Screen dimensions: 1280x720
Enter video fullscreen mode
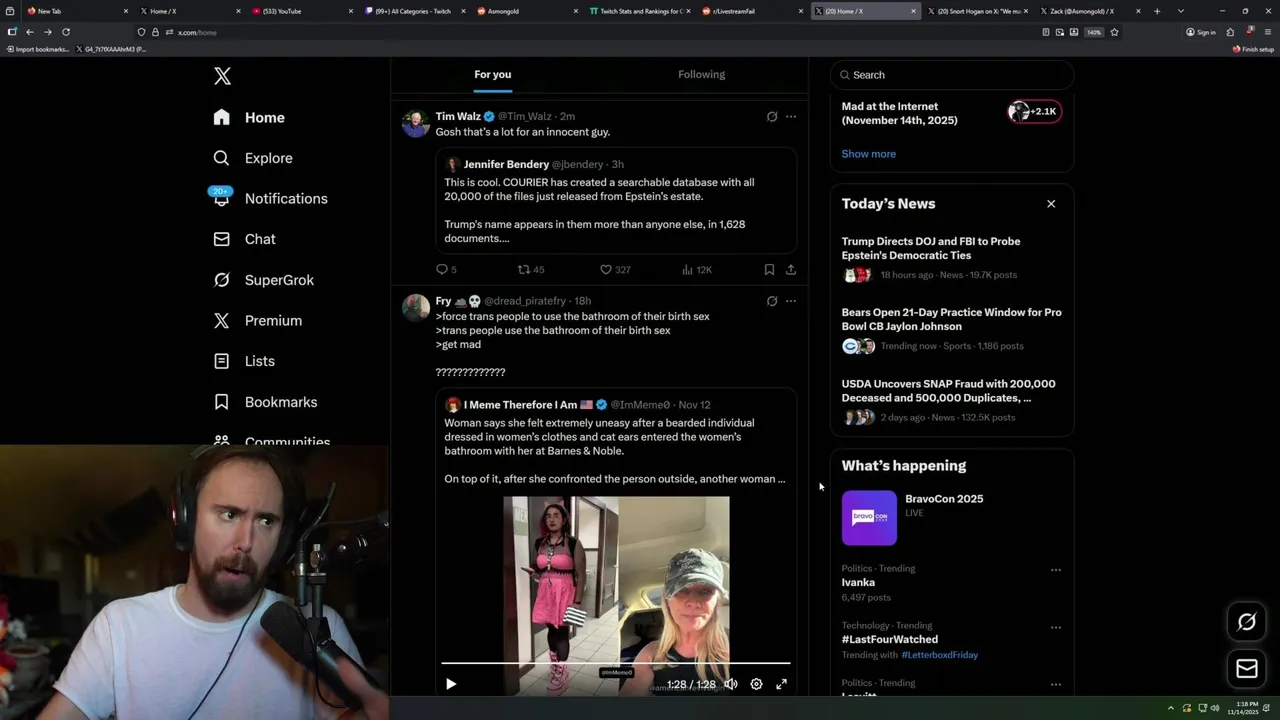781,684
